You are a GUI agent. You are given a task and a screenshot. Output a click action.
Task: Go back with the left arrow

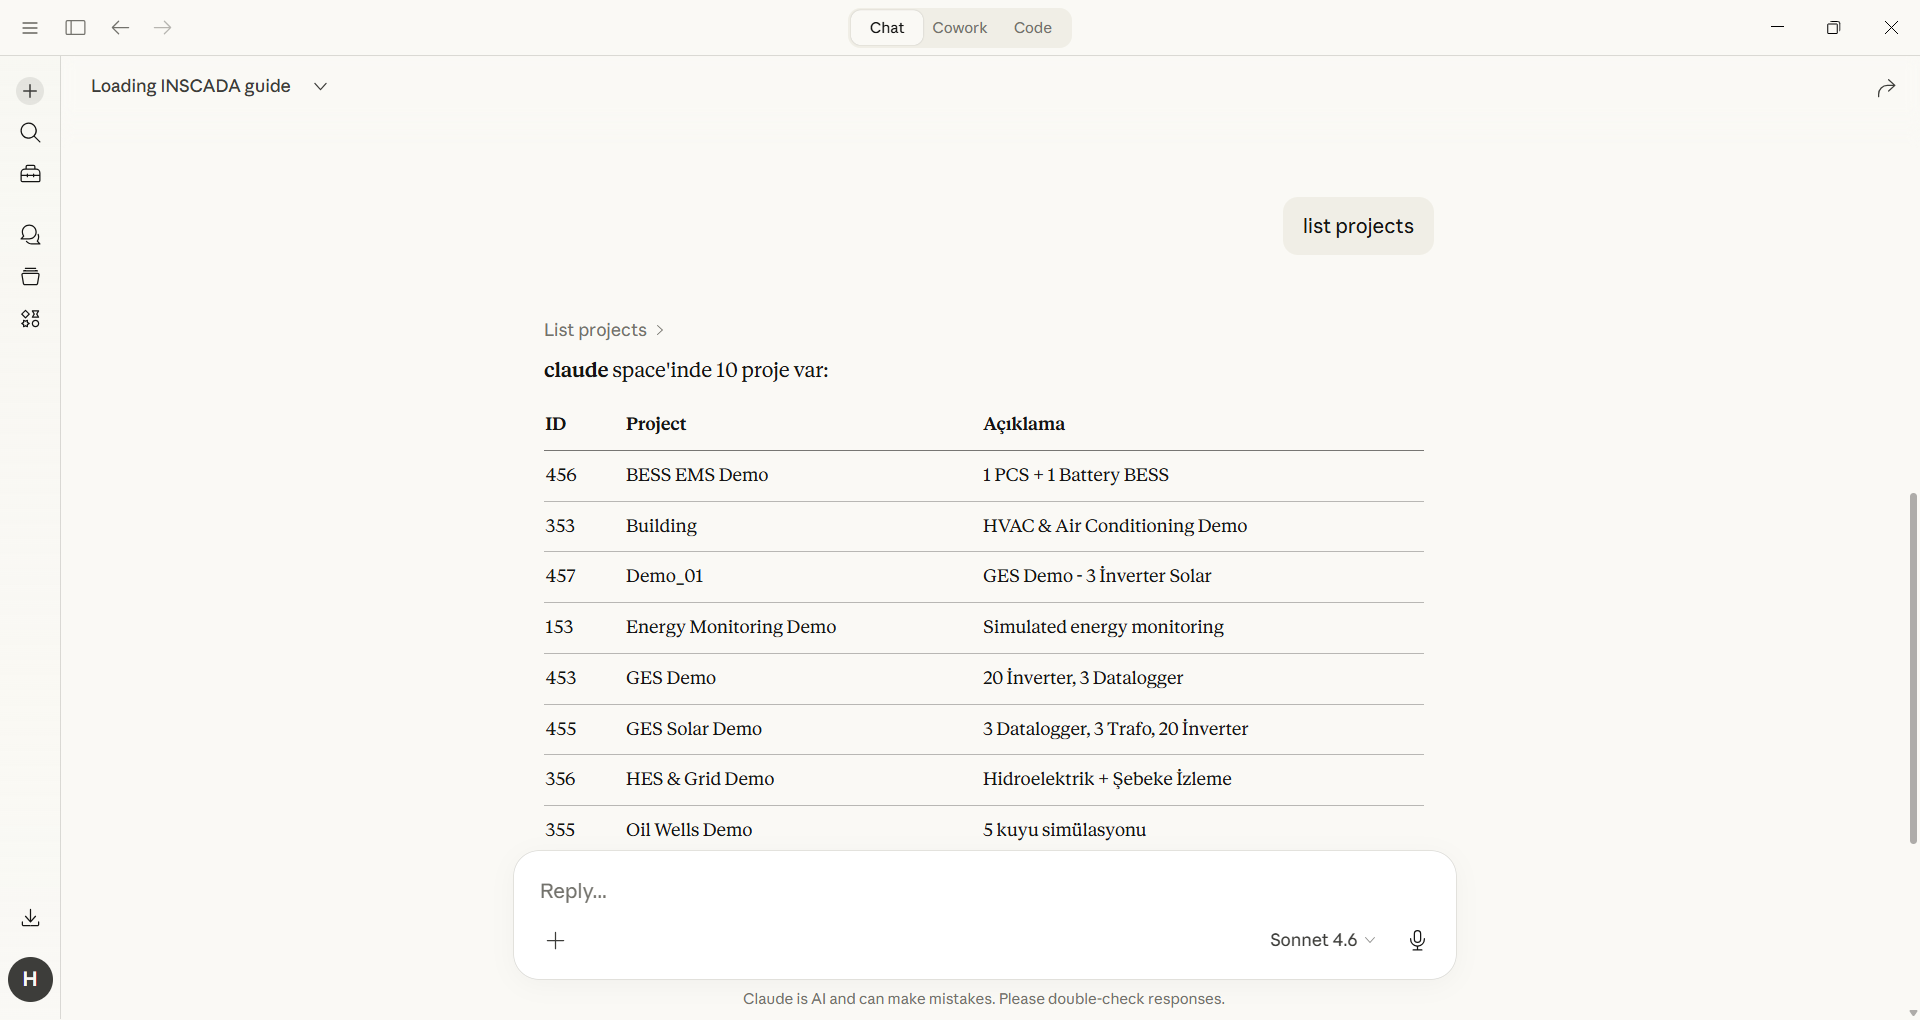[120, 28]
